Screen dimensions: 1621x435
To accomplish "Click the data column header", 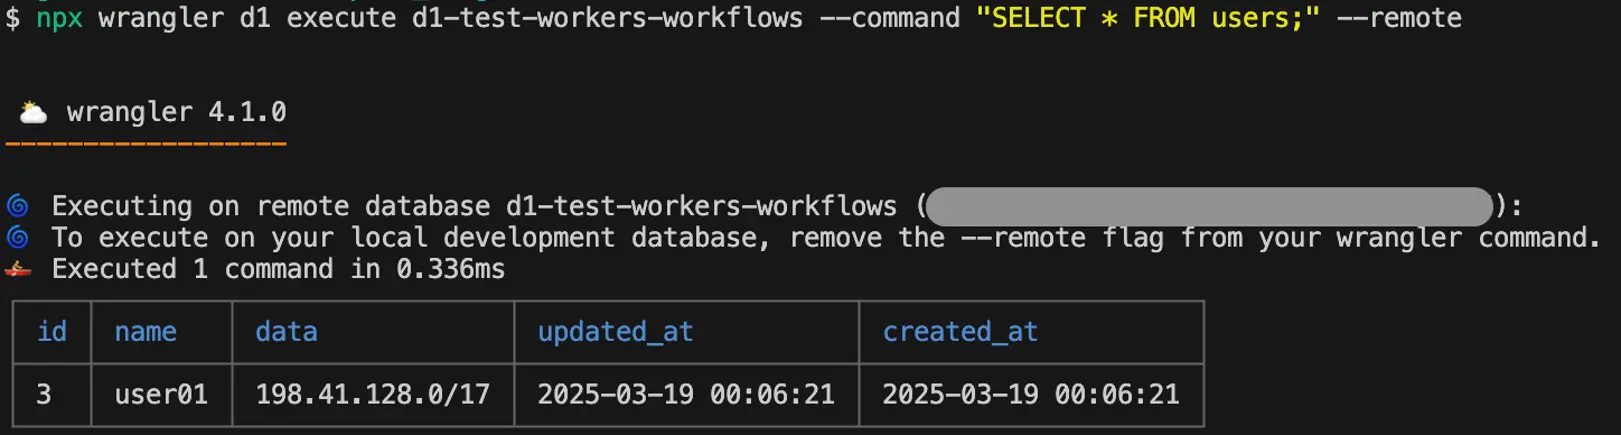I will (x=286, y=332).
